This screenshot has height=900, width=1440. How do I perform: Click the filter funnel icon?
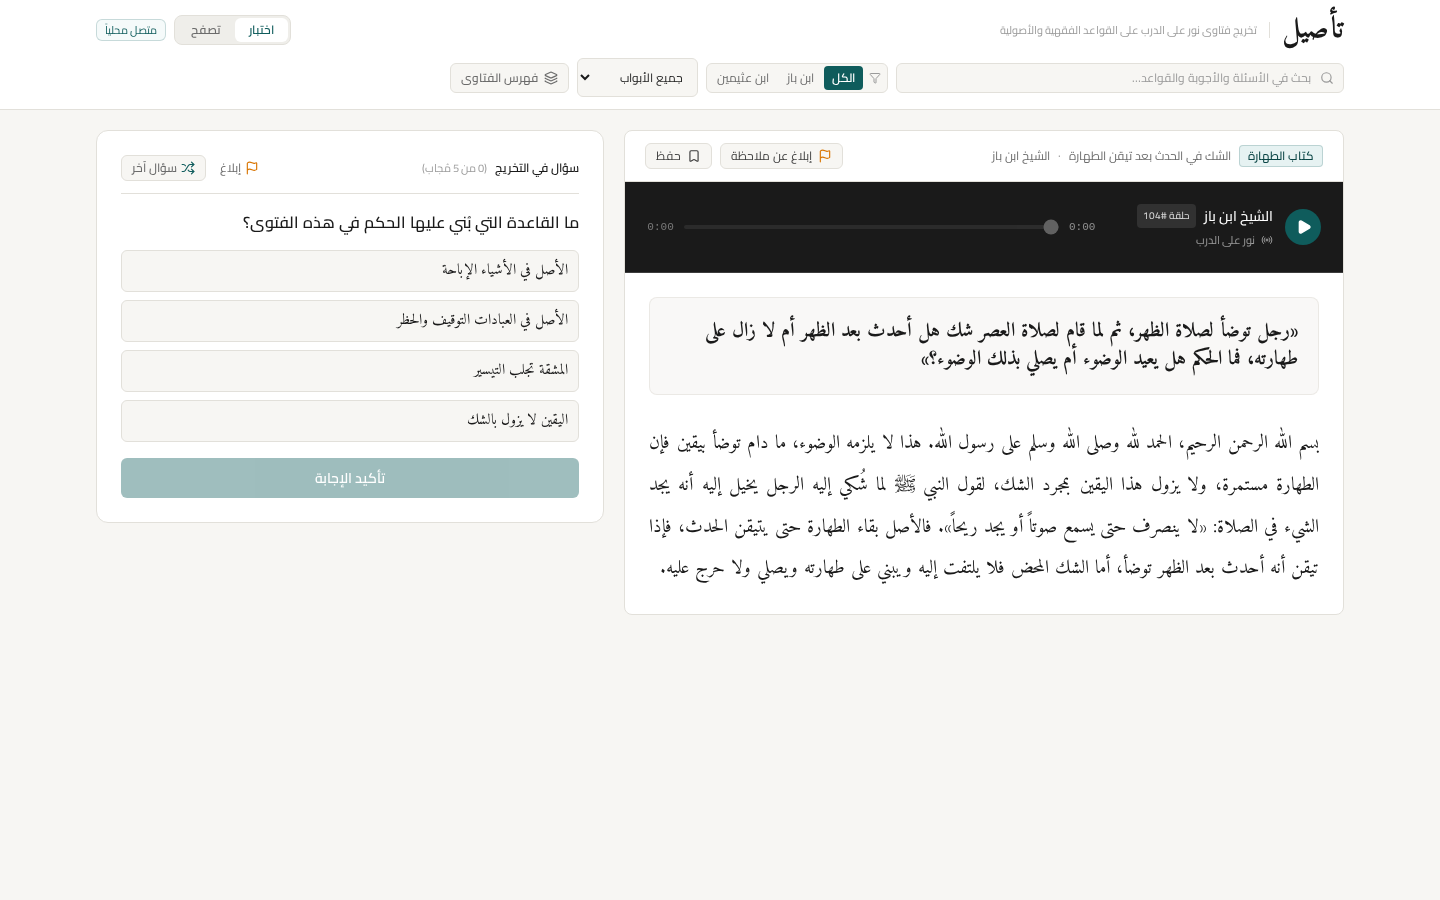coord(875,78)
